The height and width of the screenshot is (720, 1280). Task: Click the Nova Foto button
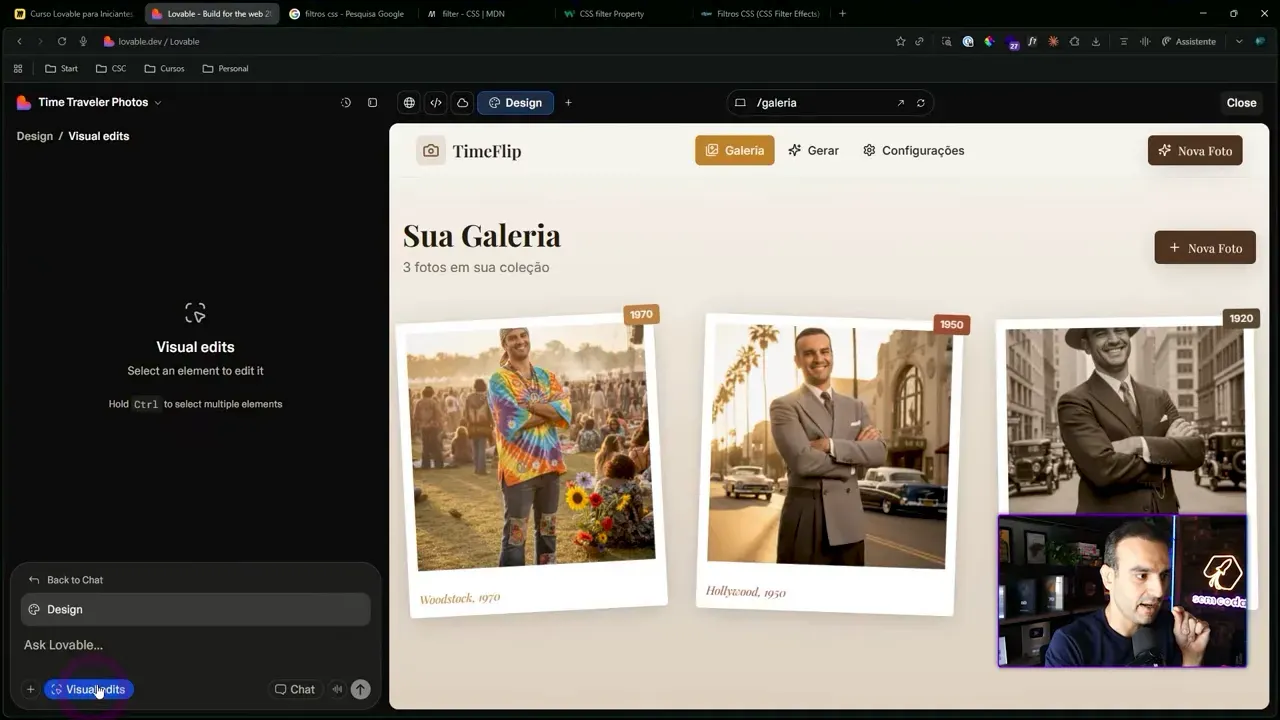1195,150
